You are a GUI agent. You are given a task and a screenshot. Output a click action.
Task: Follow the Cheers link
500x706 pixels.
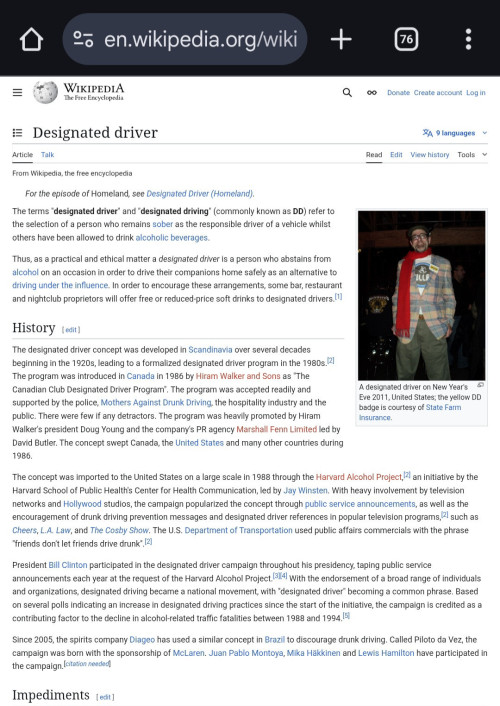[x=24, y=530]
